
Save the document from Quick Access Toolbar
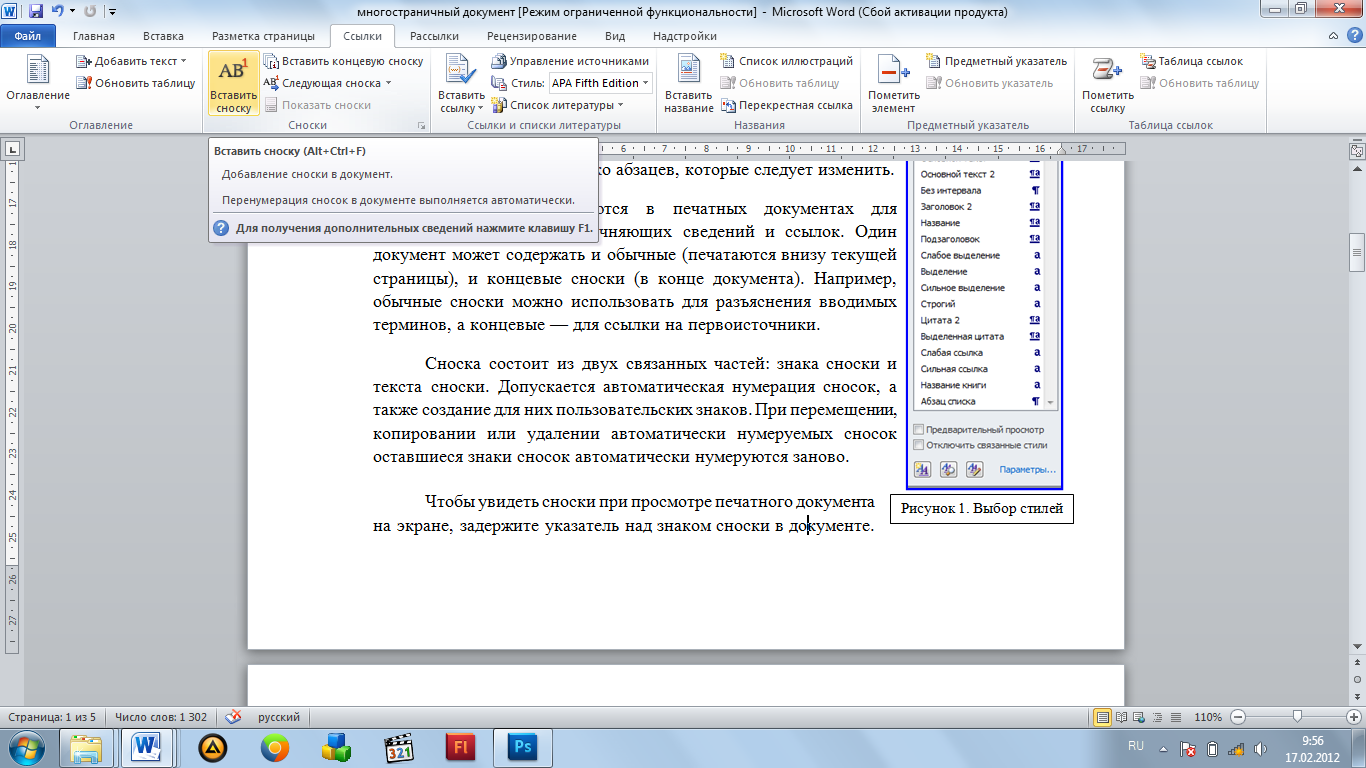pos(36,12)
